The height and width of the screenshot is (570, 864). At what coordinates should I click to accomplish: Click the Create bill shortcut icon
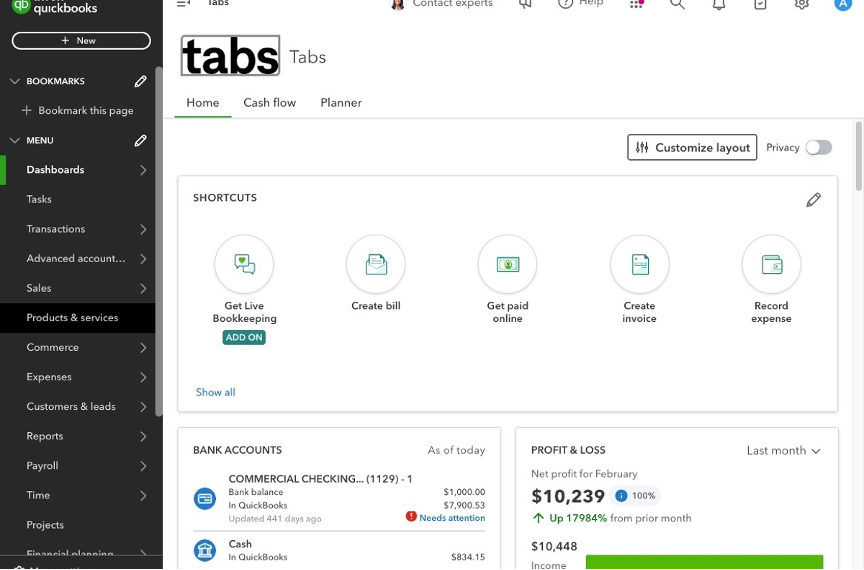[x=376, y=264]
